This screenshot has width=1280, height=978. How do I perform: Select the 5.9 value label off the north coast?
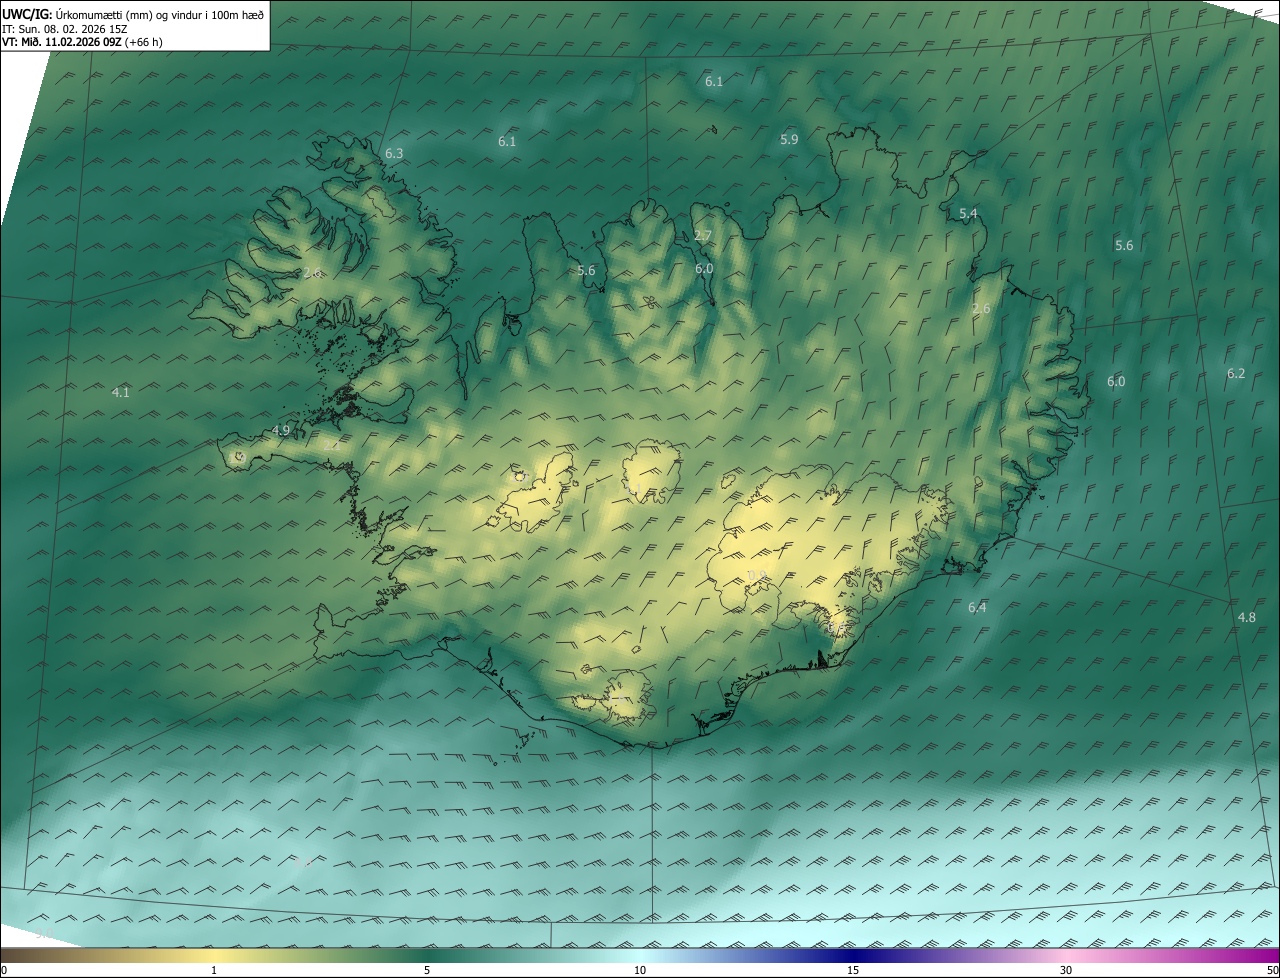click(789, 140)
